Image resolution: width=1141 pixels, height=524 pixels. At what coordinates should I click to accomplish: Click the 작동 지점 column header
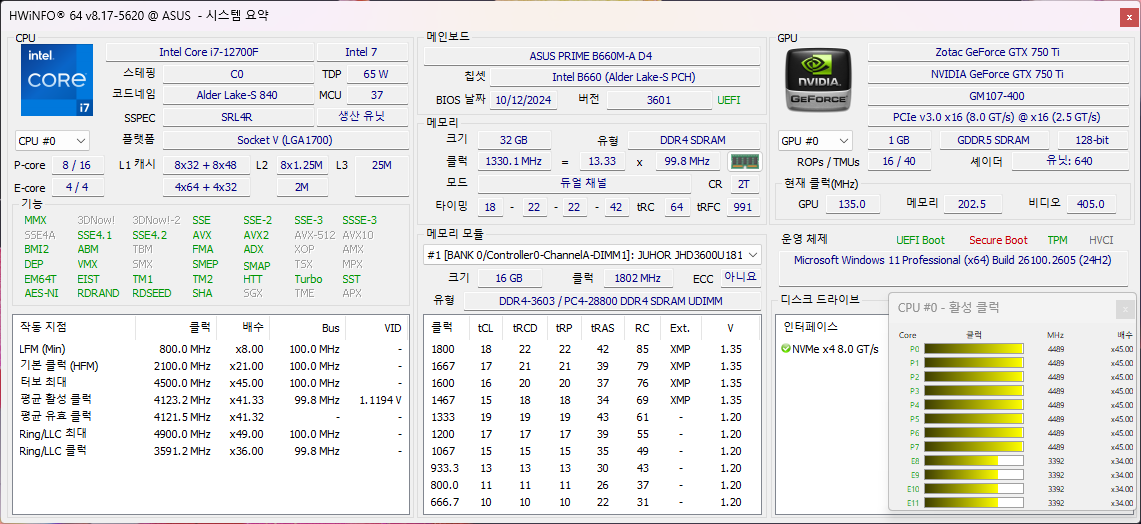click(74, 328)
